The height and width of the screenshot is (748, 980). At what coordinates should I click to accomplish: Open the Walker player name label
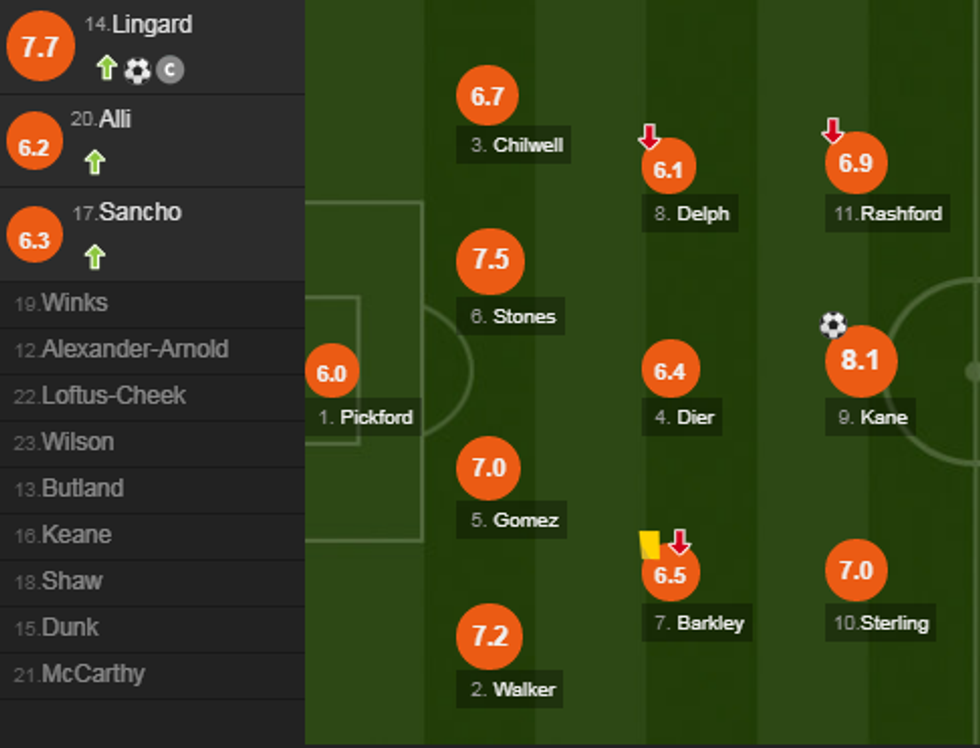point(514,689)
